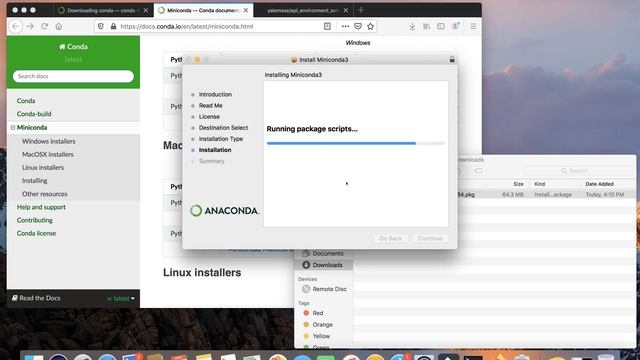Image resolution: width=640 pixels, height=360 pixels.
Task: Sort Finder list by Size column
Action: click(518, 184)
